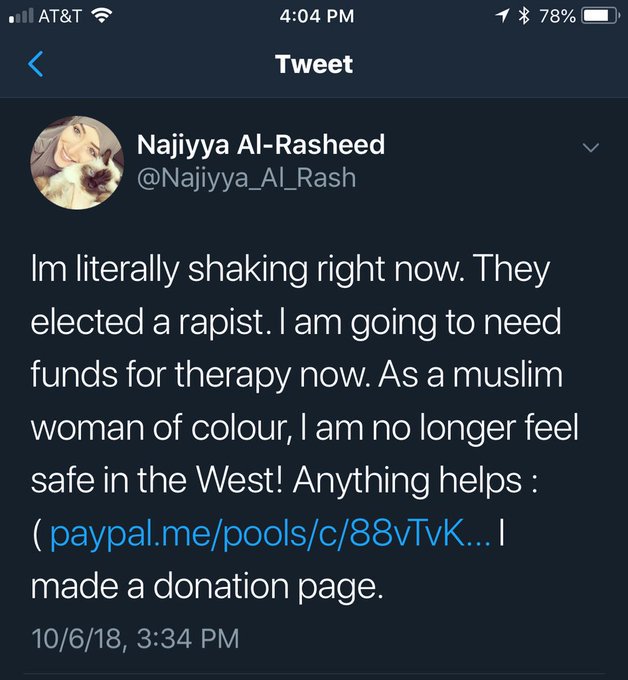Tap the 10/6/18, 3:34 PM timestamp
This screenshot has height=680, width=628.
[135, 637]
